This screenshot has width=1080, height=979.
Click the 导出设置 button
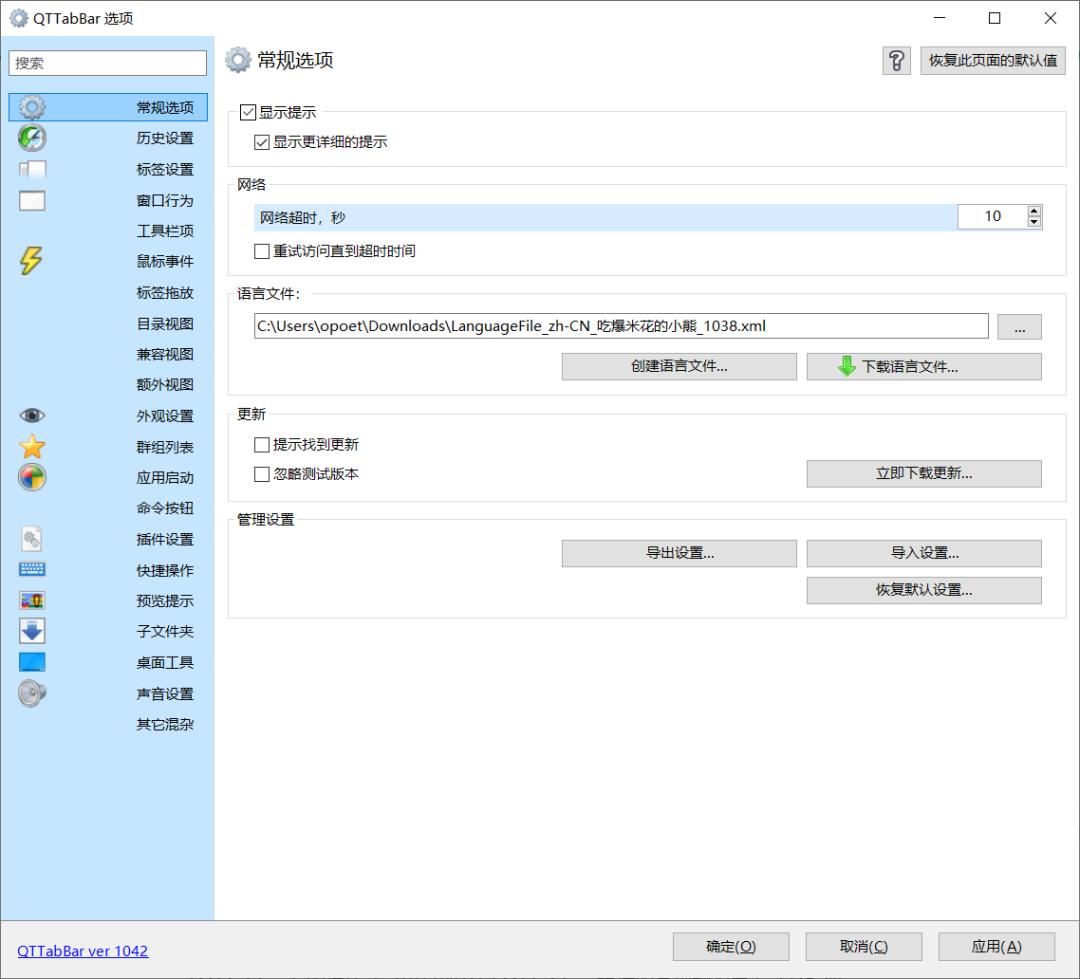(679, 553)
